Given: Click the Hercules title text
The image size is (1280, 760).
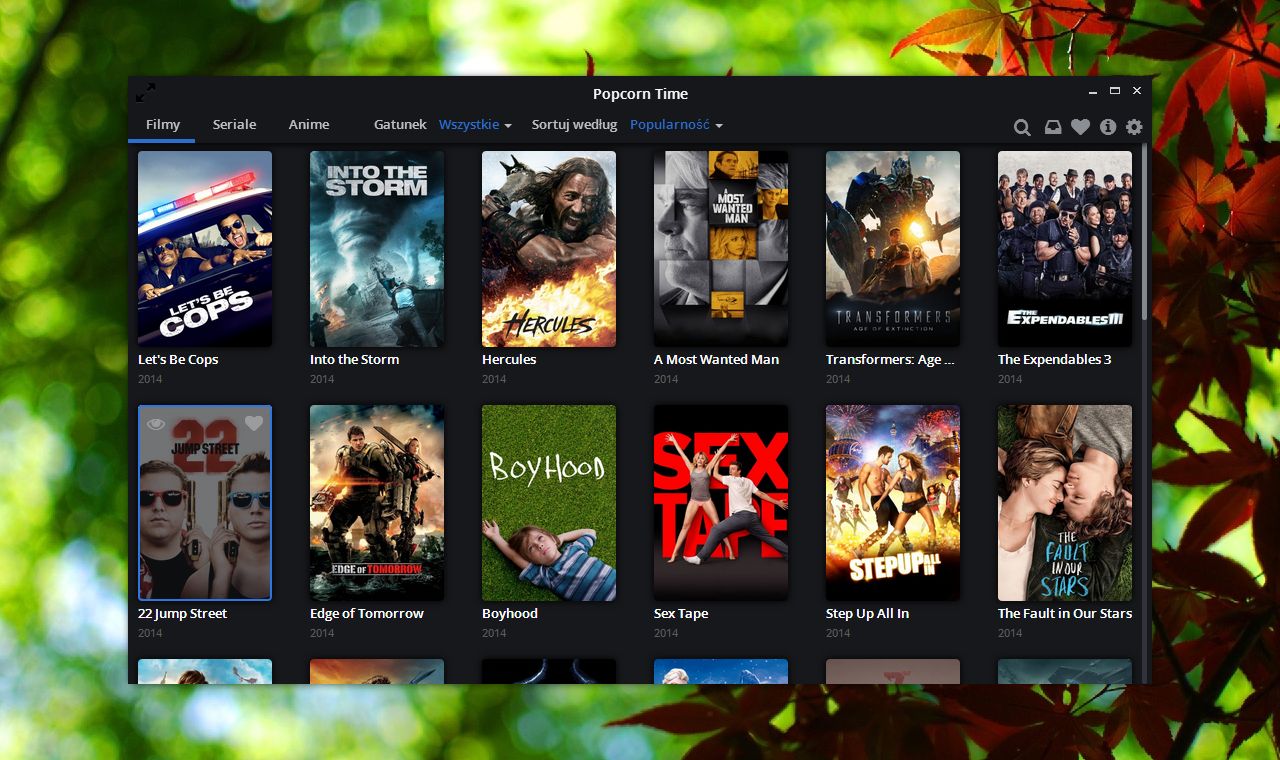Looking at the screenshot, I should pyautogui.click(x=509, y=360).
